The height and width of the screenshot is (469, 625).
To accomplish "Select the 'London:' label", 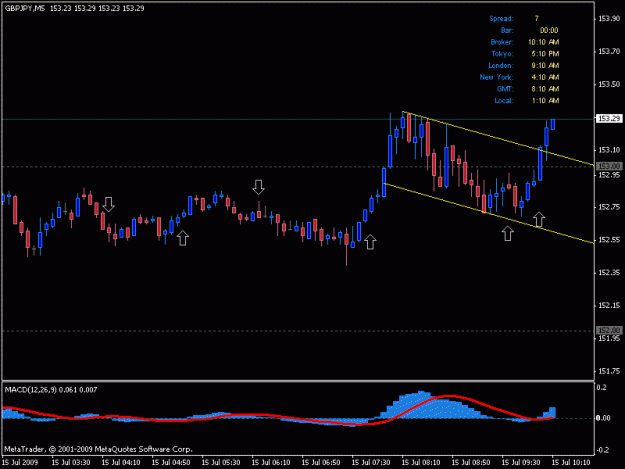I will [x=501, y=65].
